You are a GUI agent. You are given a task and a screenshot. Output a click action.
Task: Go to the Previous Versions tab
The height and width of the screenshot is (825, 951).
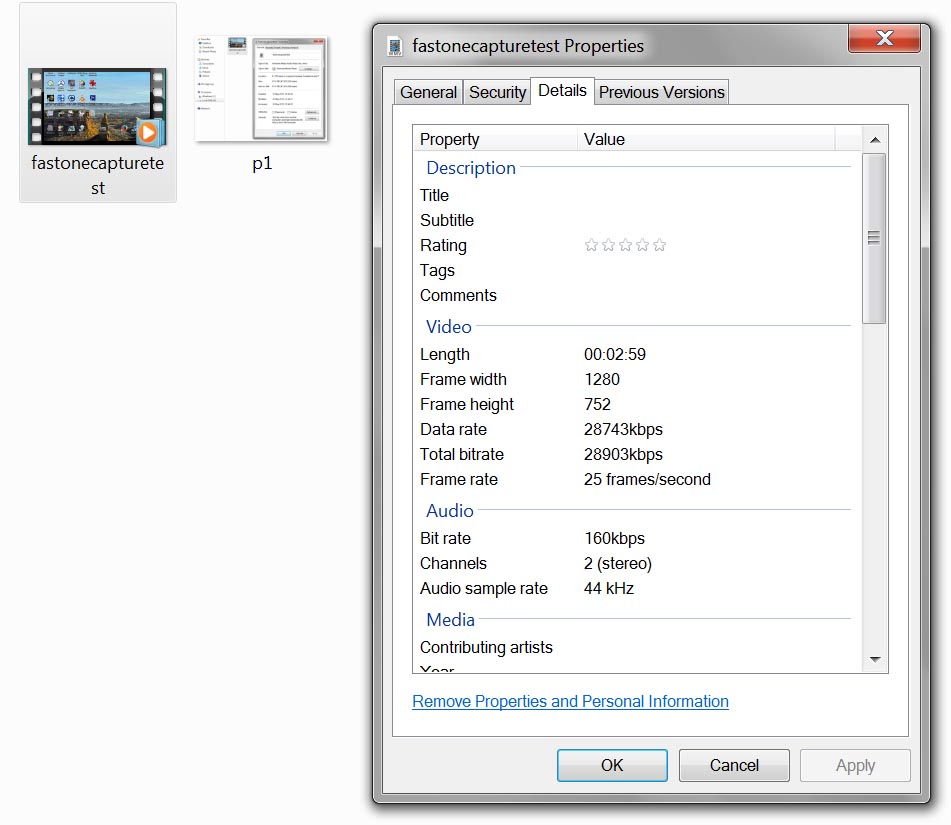661,92
